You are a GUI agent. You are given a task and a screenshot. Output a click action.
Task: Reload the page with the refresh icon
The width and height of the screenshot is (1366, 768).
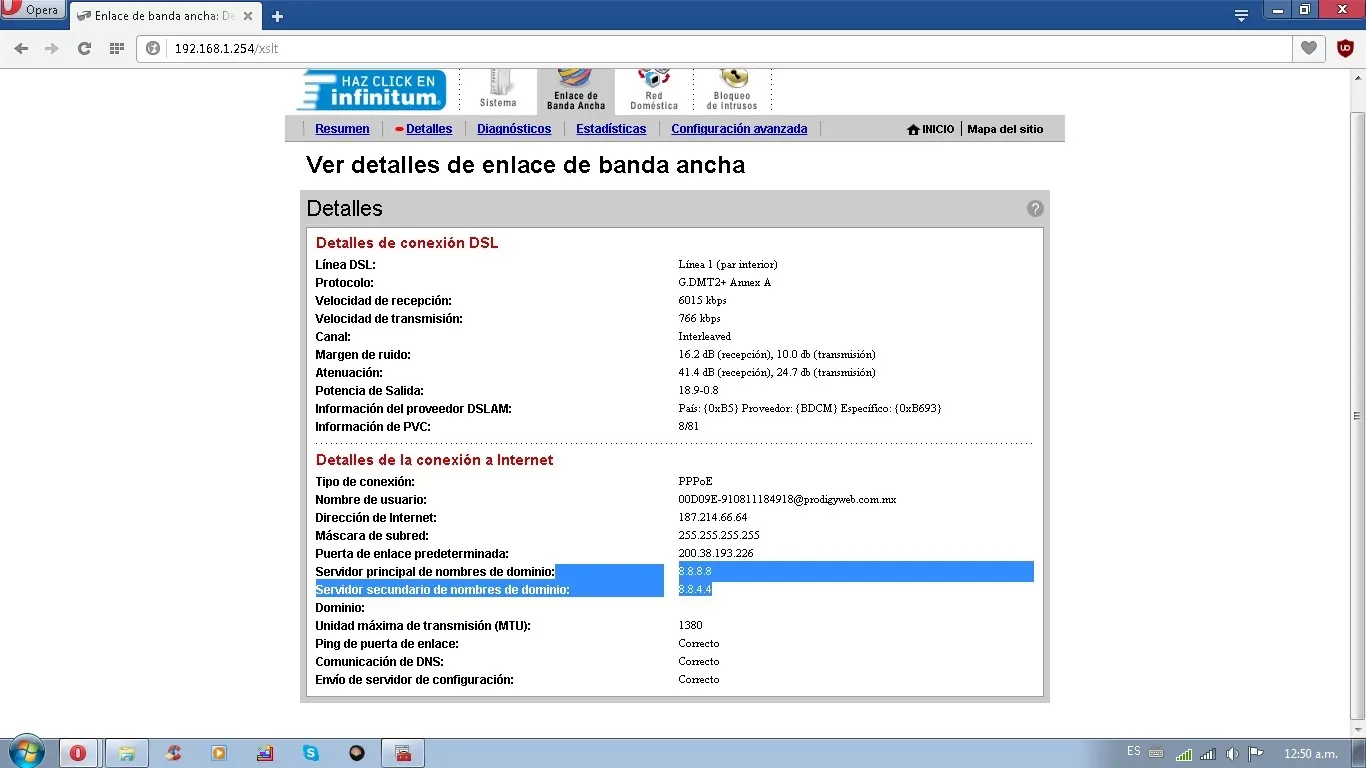pos(84,48)
